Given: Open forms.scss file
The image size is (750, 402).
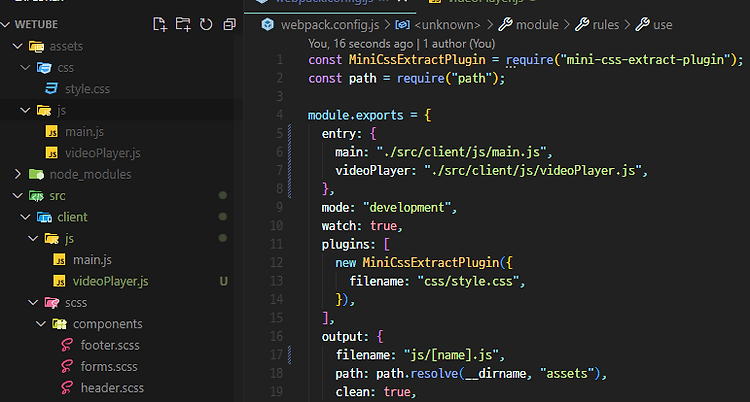Looking at the screenshot, I should point(109,367).
